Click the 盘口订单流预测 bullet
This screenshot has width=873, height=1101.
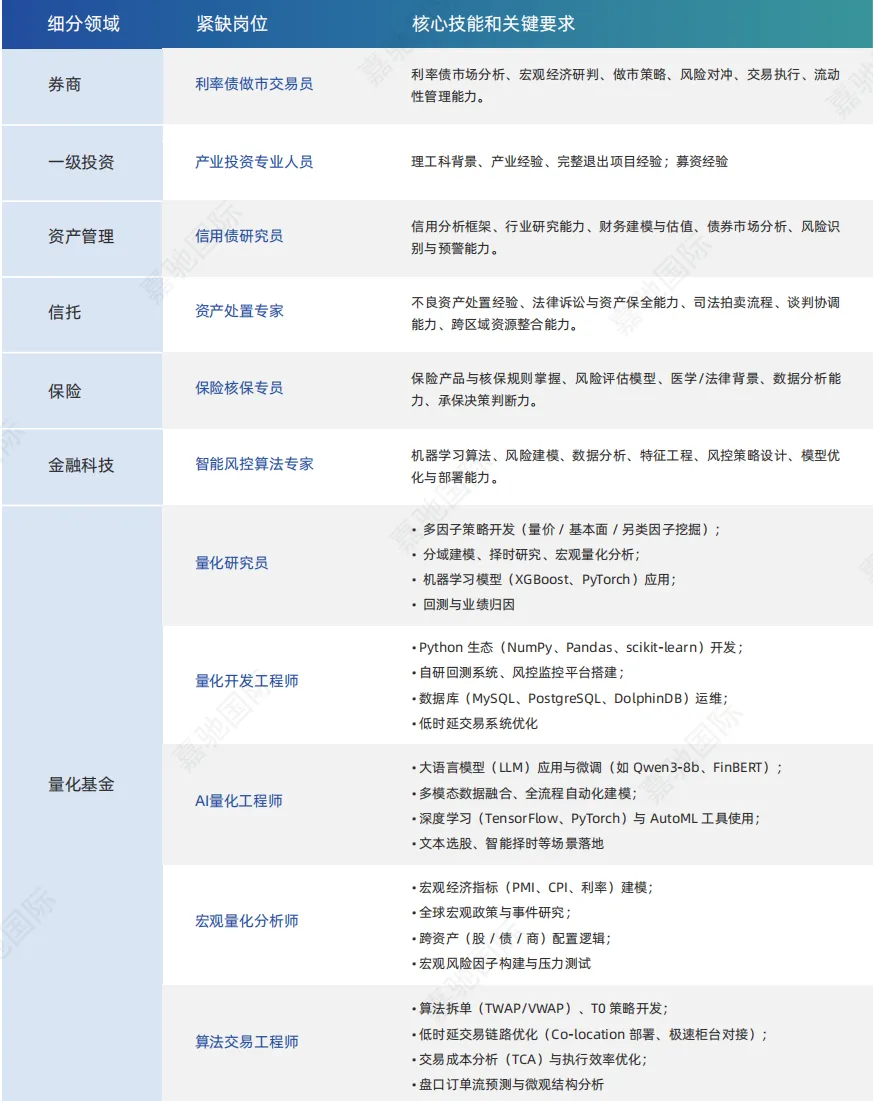coord(508,1085)
